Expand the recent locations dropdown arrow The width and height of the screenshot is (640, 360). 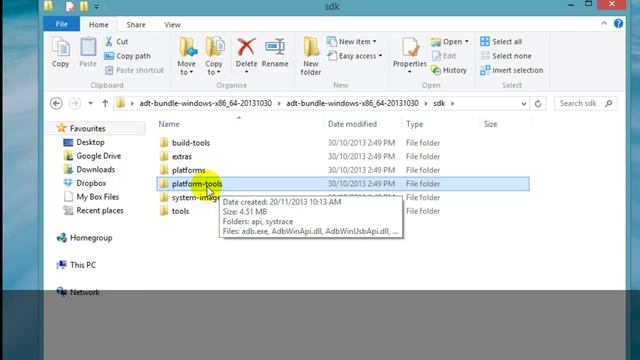[x=91, y=104]
